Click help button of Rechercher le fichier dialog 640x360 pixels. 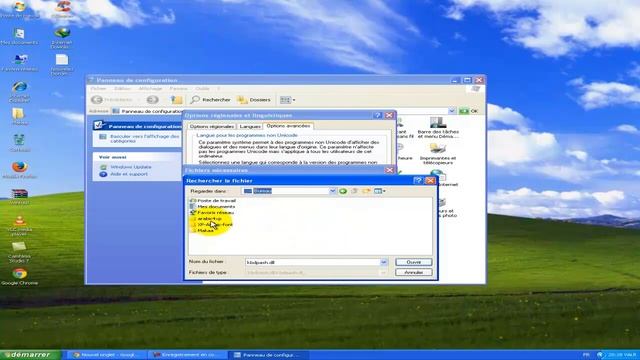click(x=418, y=180)
